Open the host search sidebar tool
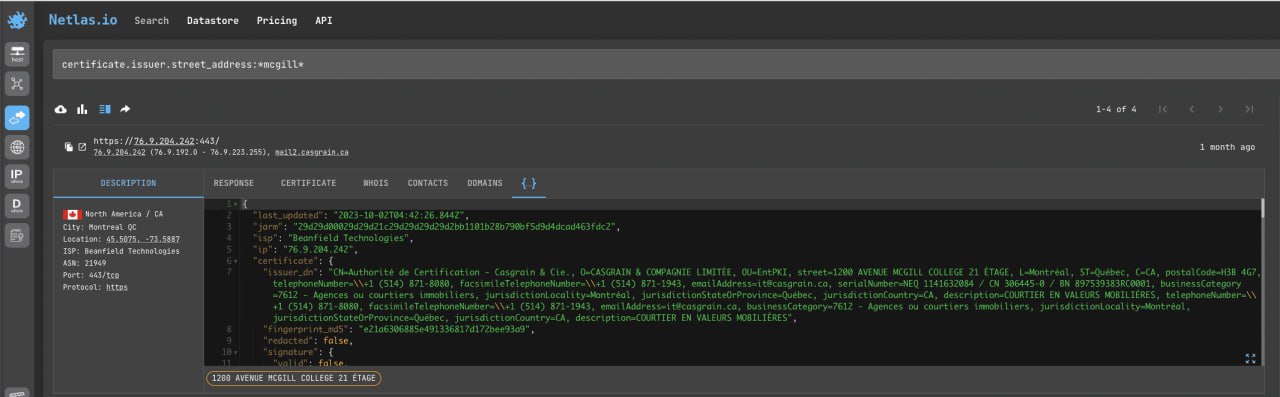This screenshot has height=397, width=1280. (x=17, y=54)
